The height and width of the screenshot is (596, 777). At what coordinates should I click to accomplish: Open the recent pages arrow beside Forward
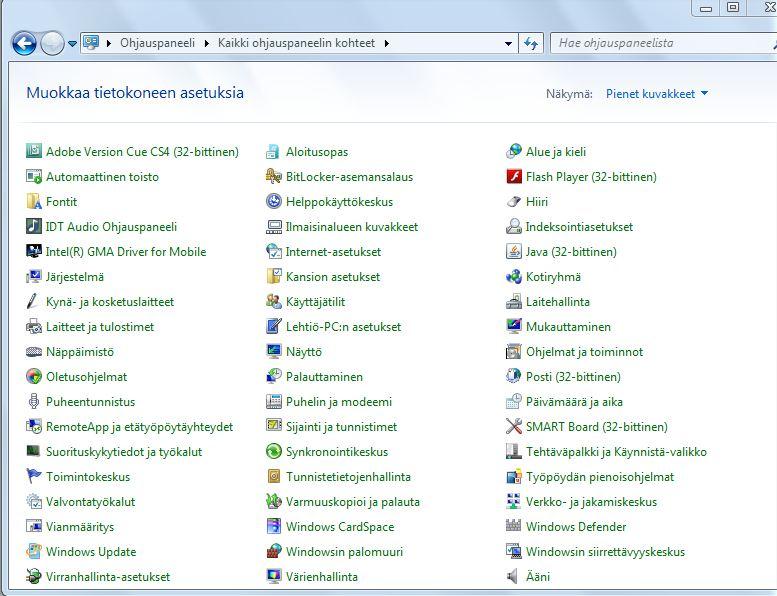72,44
